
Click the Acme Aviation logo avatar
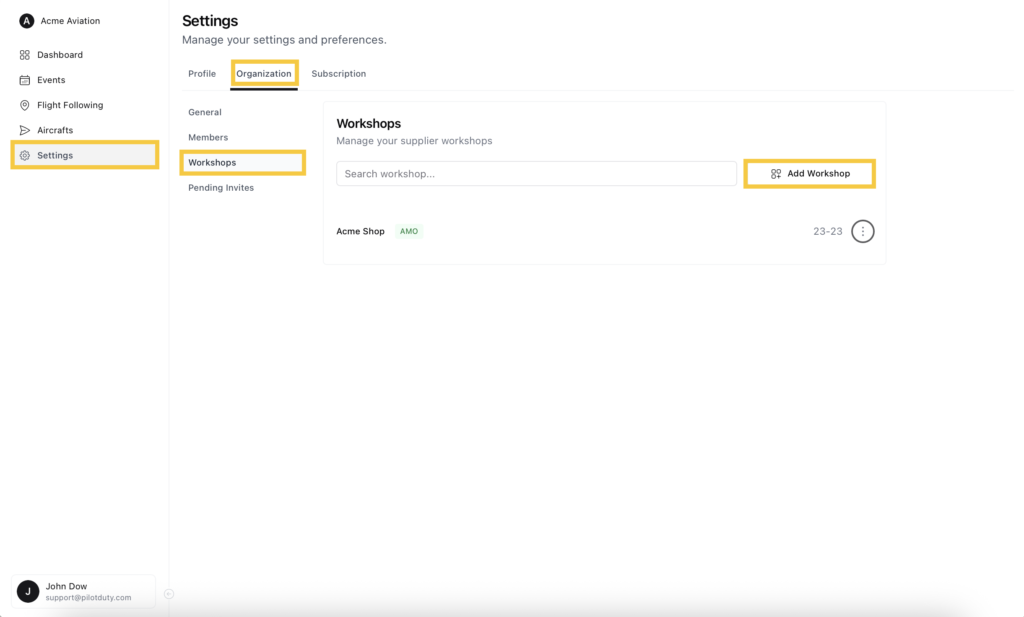point(26,21)
